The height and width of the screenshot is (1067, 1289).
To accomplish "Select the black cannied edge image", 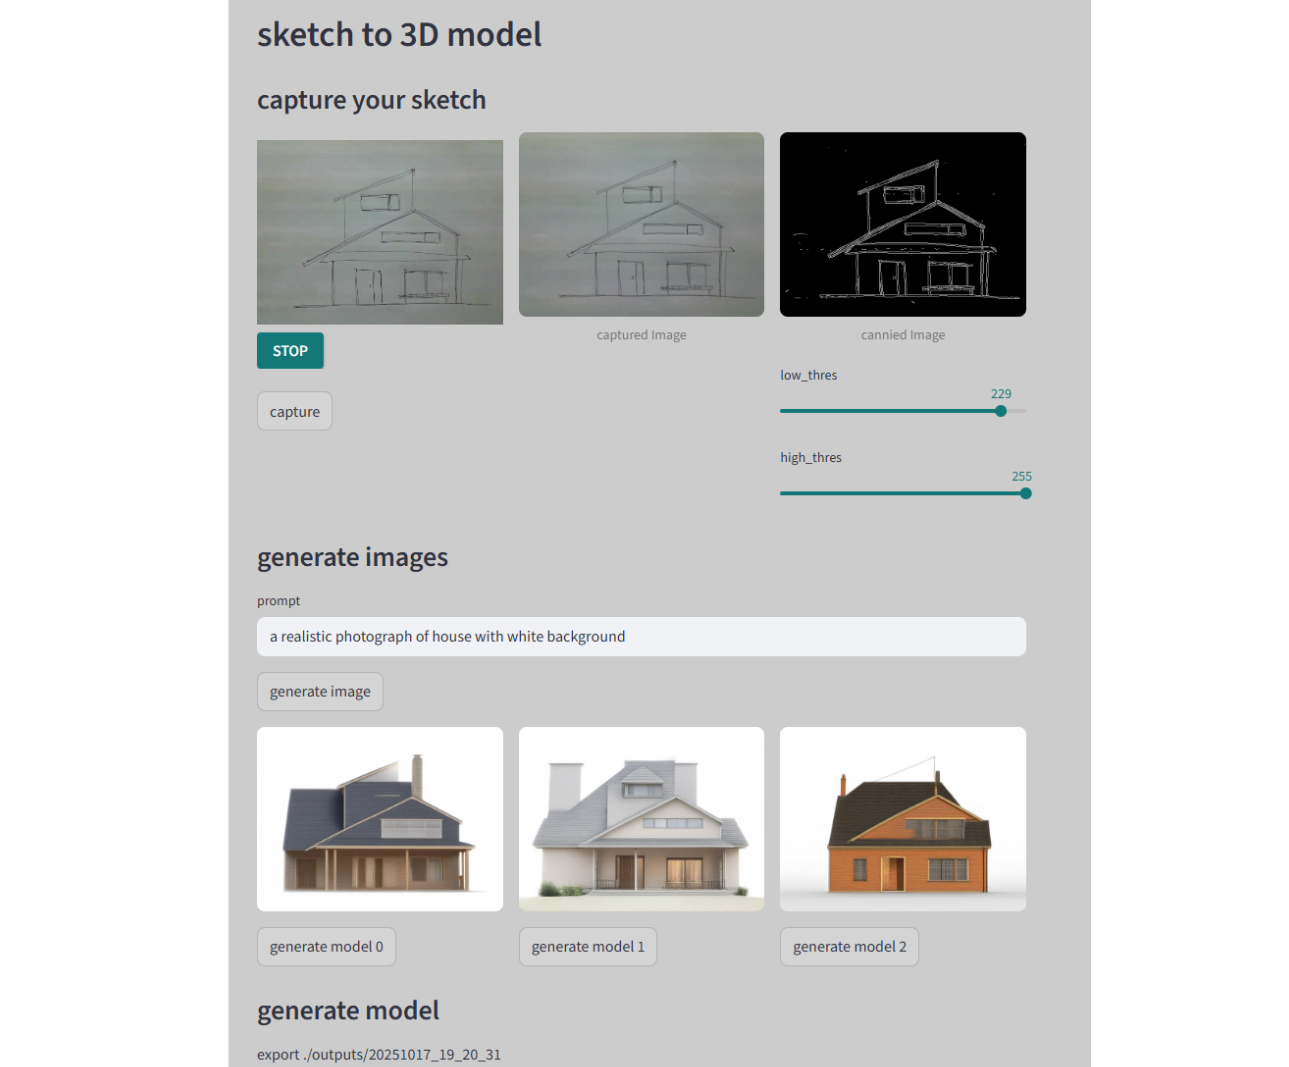I will [902, 224].
